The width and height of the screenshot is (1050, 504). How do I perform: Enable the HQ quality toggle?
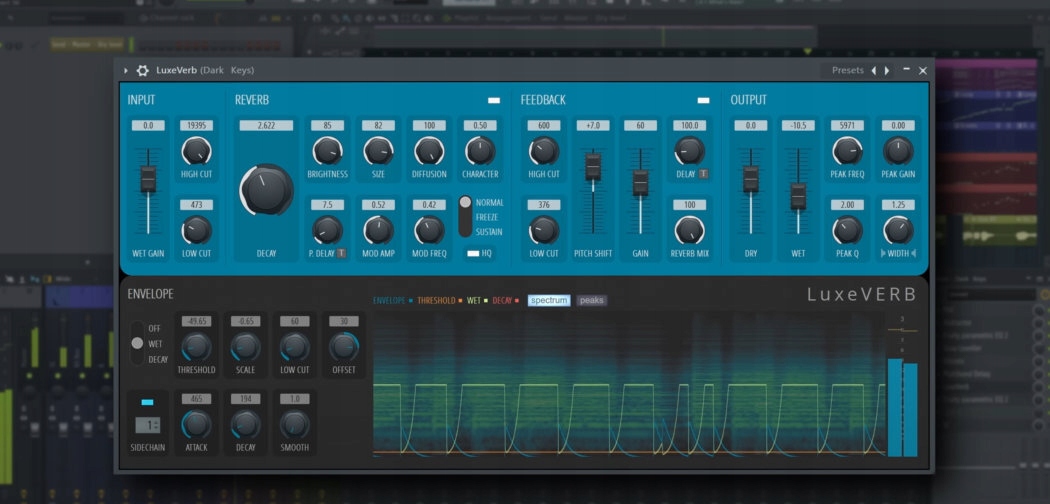tap(473, 254)
